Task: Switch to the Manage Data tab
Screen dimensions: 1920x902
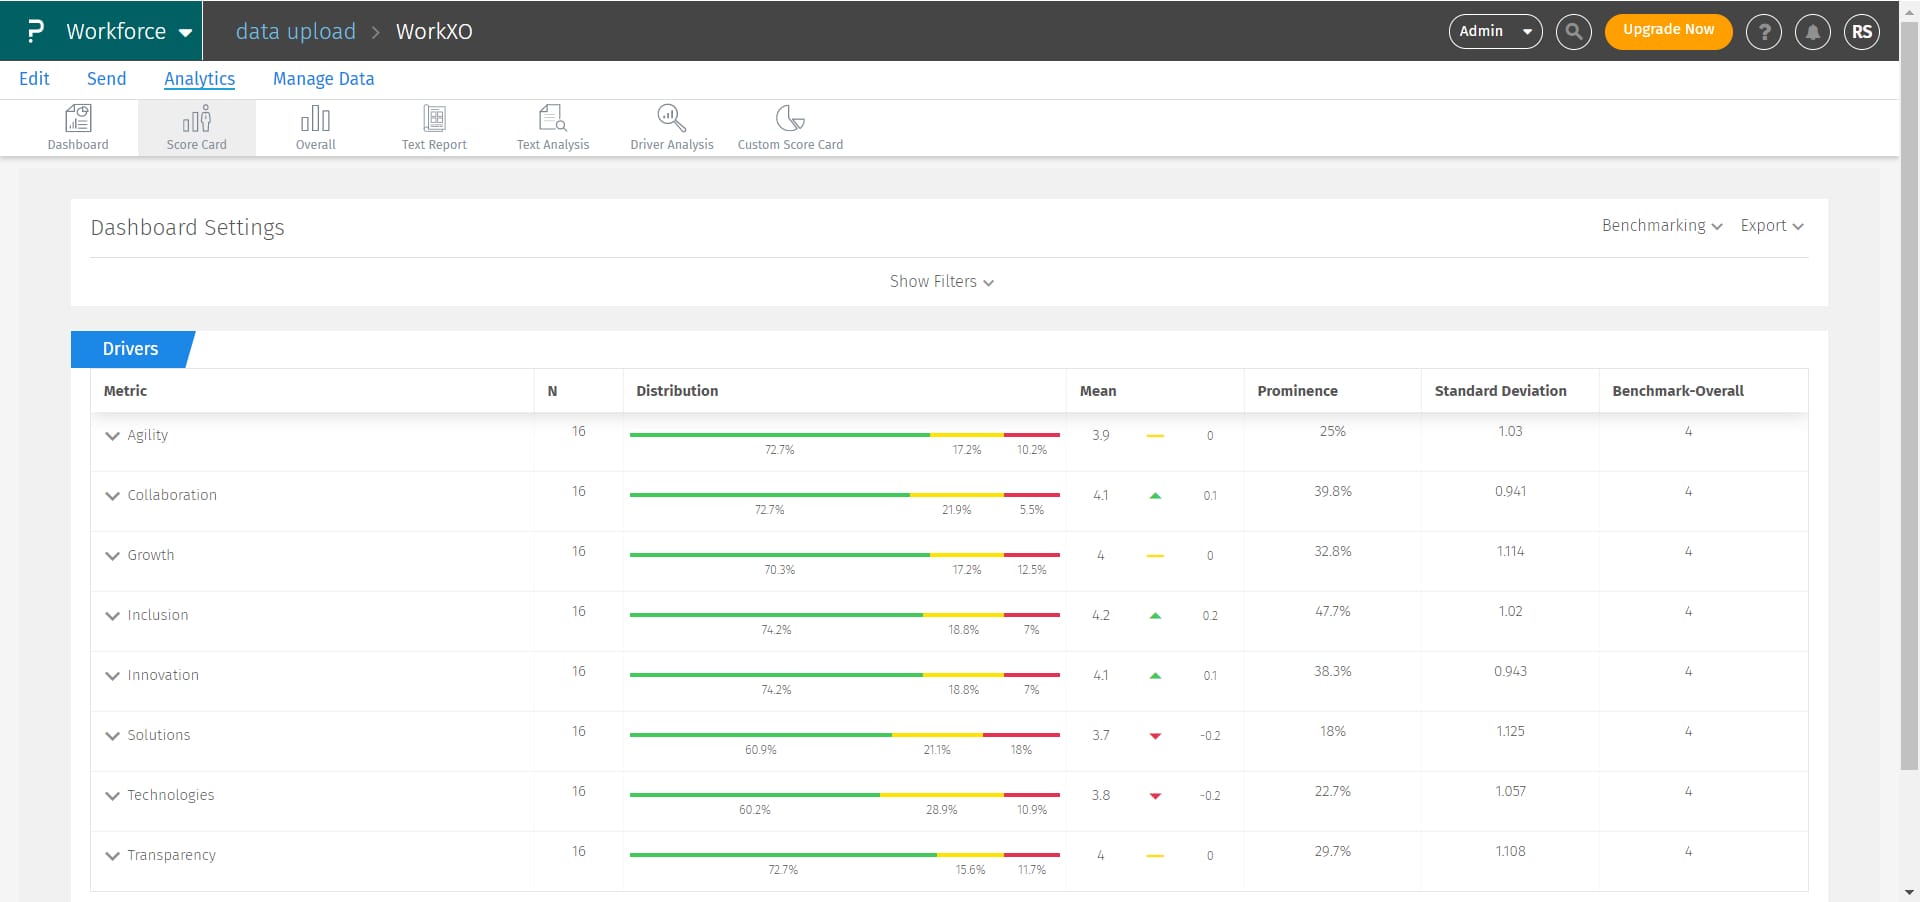Action: 323,78
